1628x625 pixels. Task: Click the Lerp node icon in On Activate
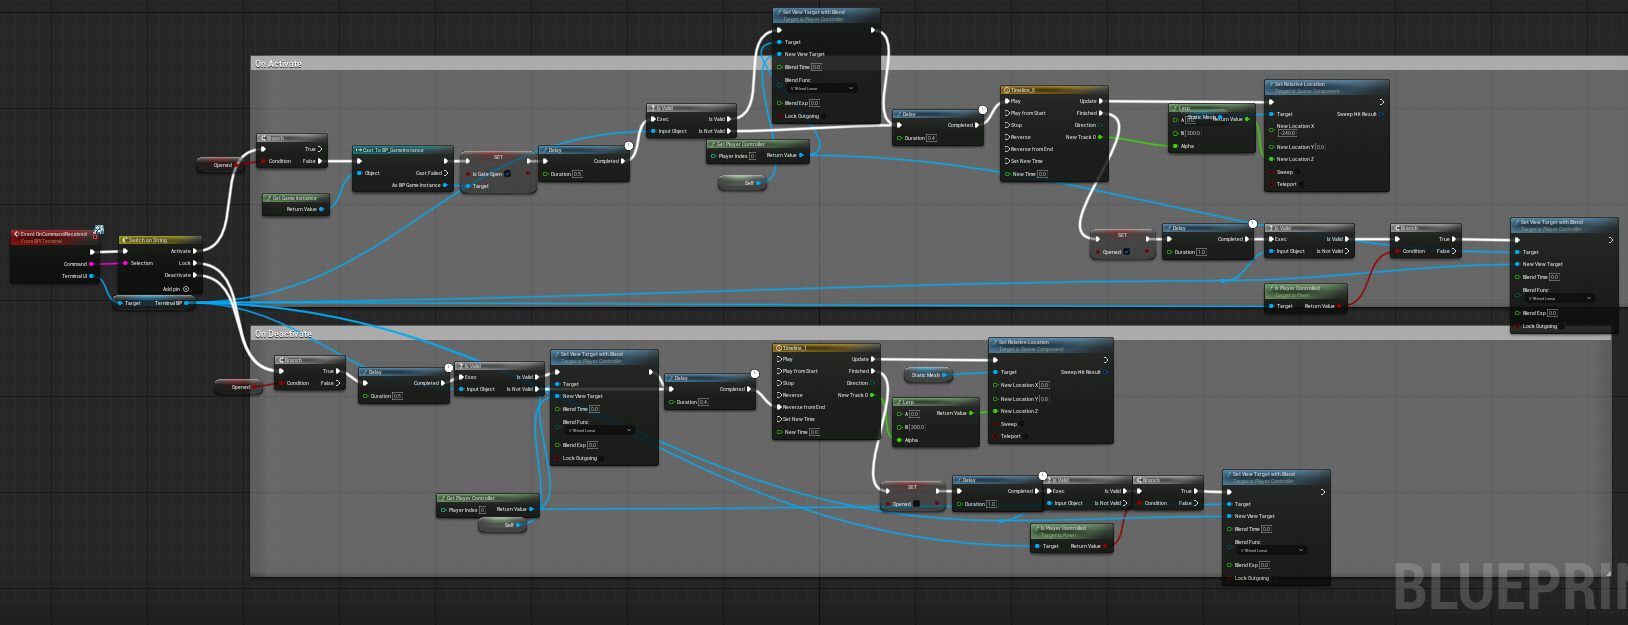[1174, 108]
